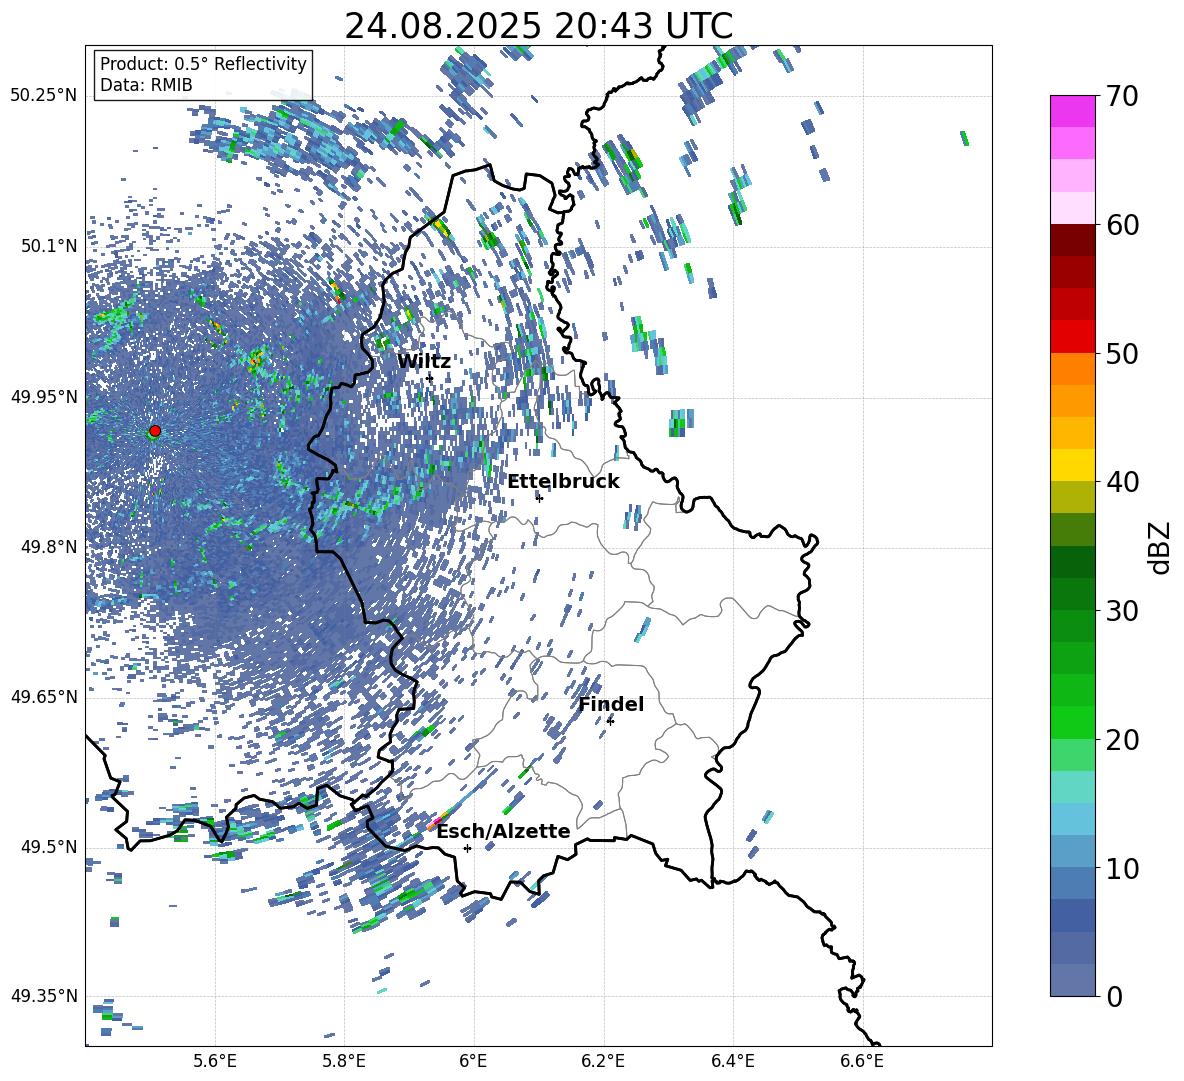The width and height of the screenshot is (1184, 1081).
Task: Click the Findel city label
Action: [611, 704]
